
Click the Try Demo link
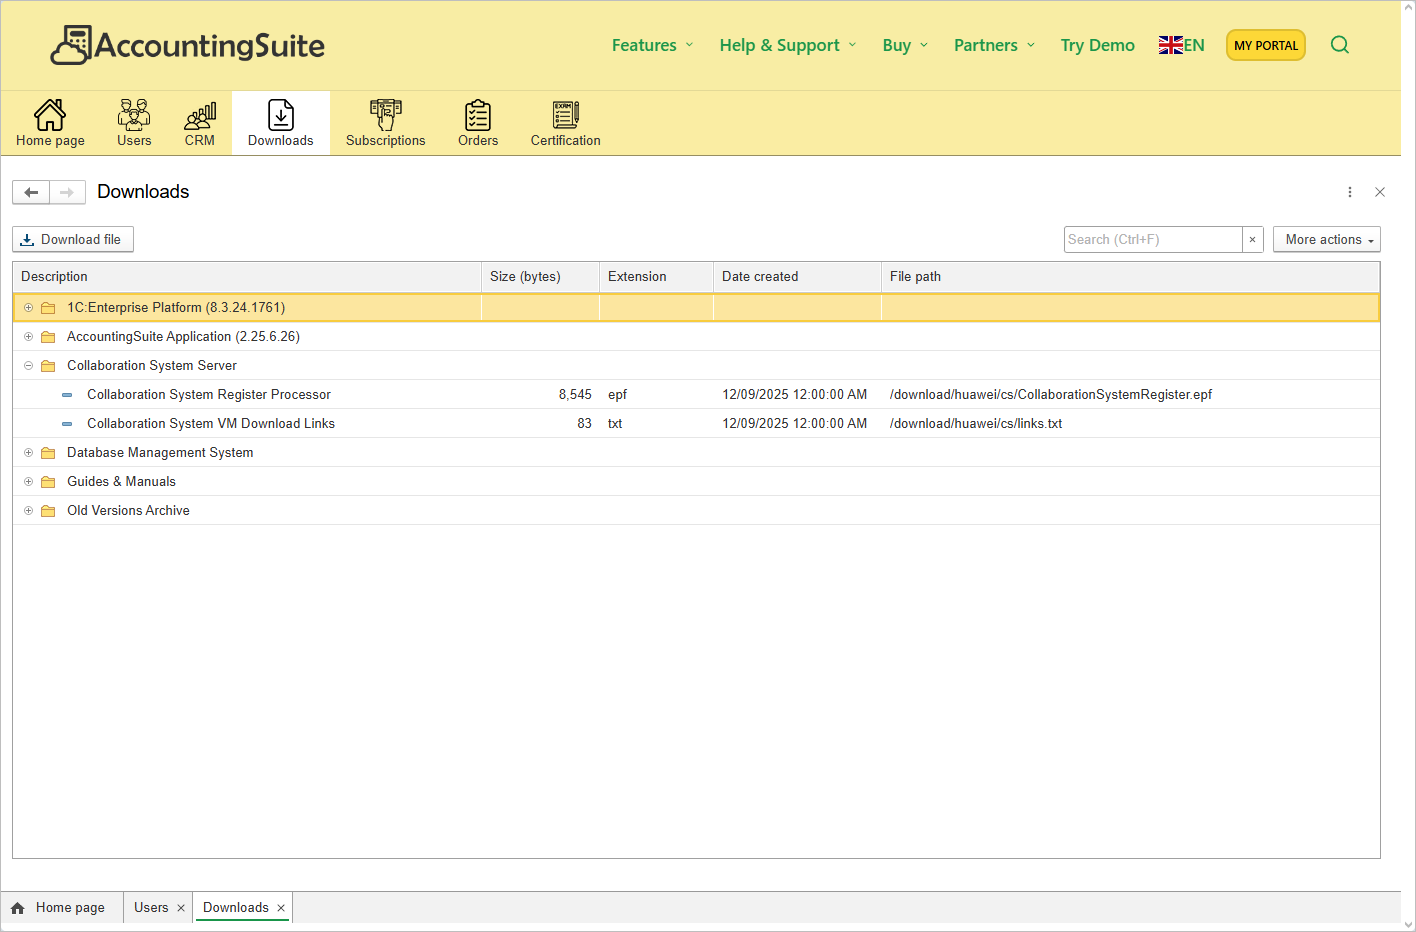(x=1097, y=45)
